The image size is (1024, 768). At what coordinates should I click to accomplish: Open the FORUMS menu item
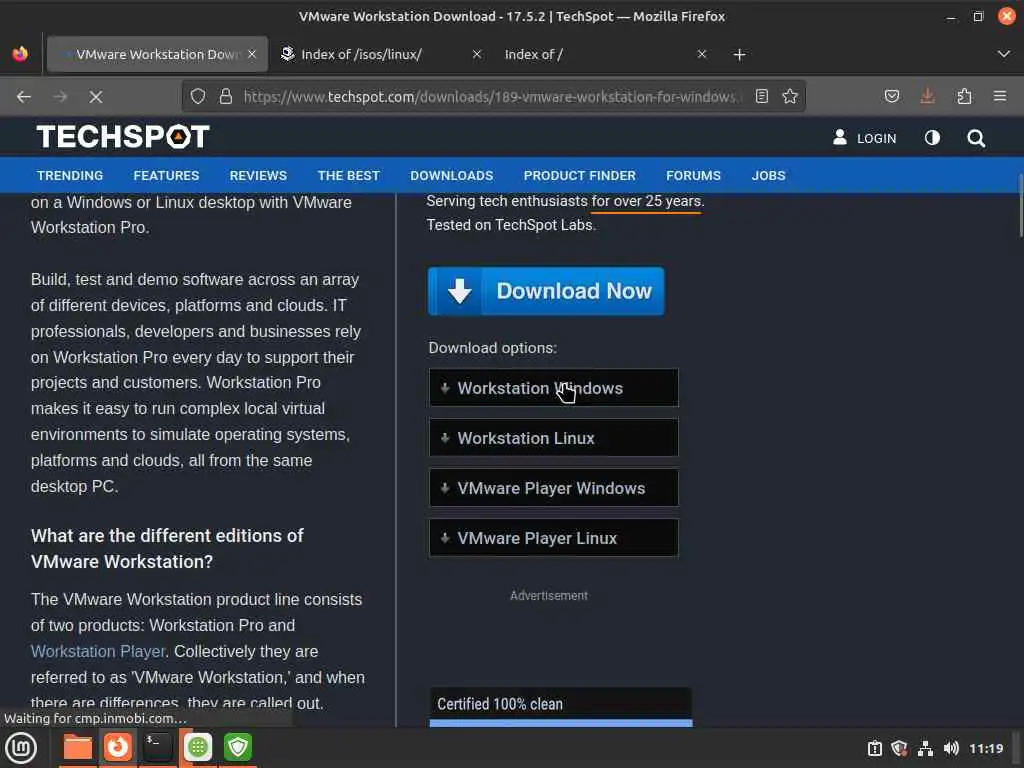pos(694,176)
